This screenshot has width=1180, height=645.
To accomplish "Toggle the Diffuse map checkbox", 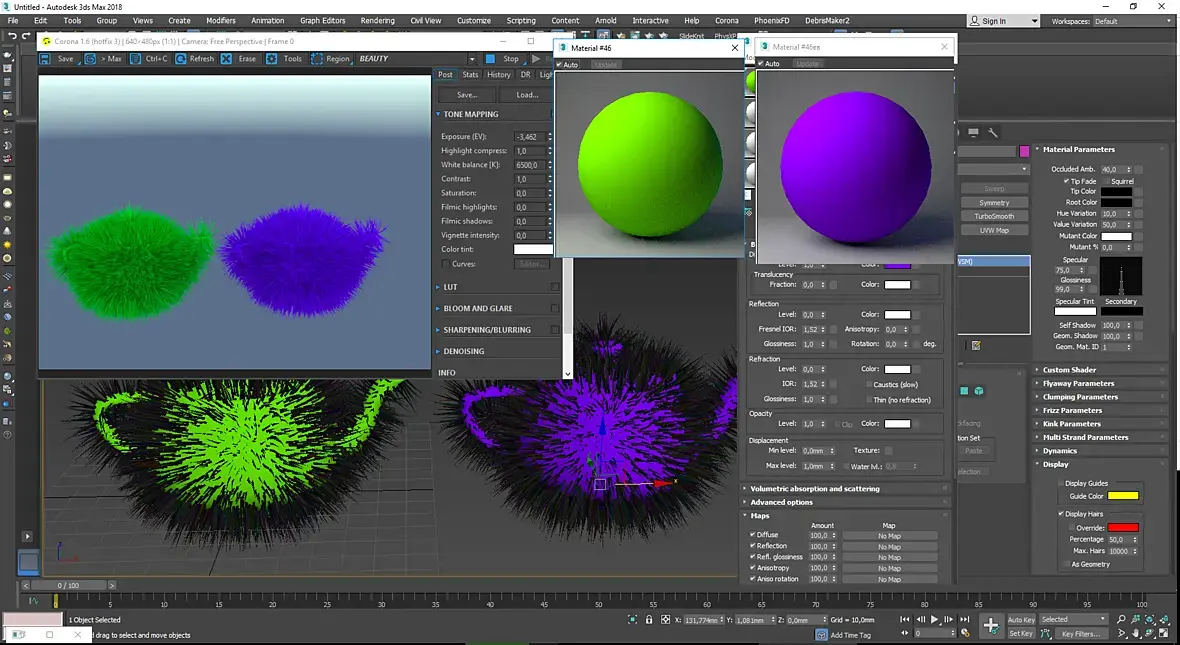I will coord(753,535).
